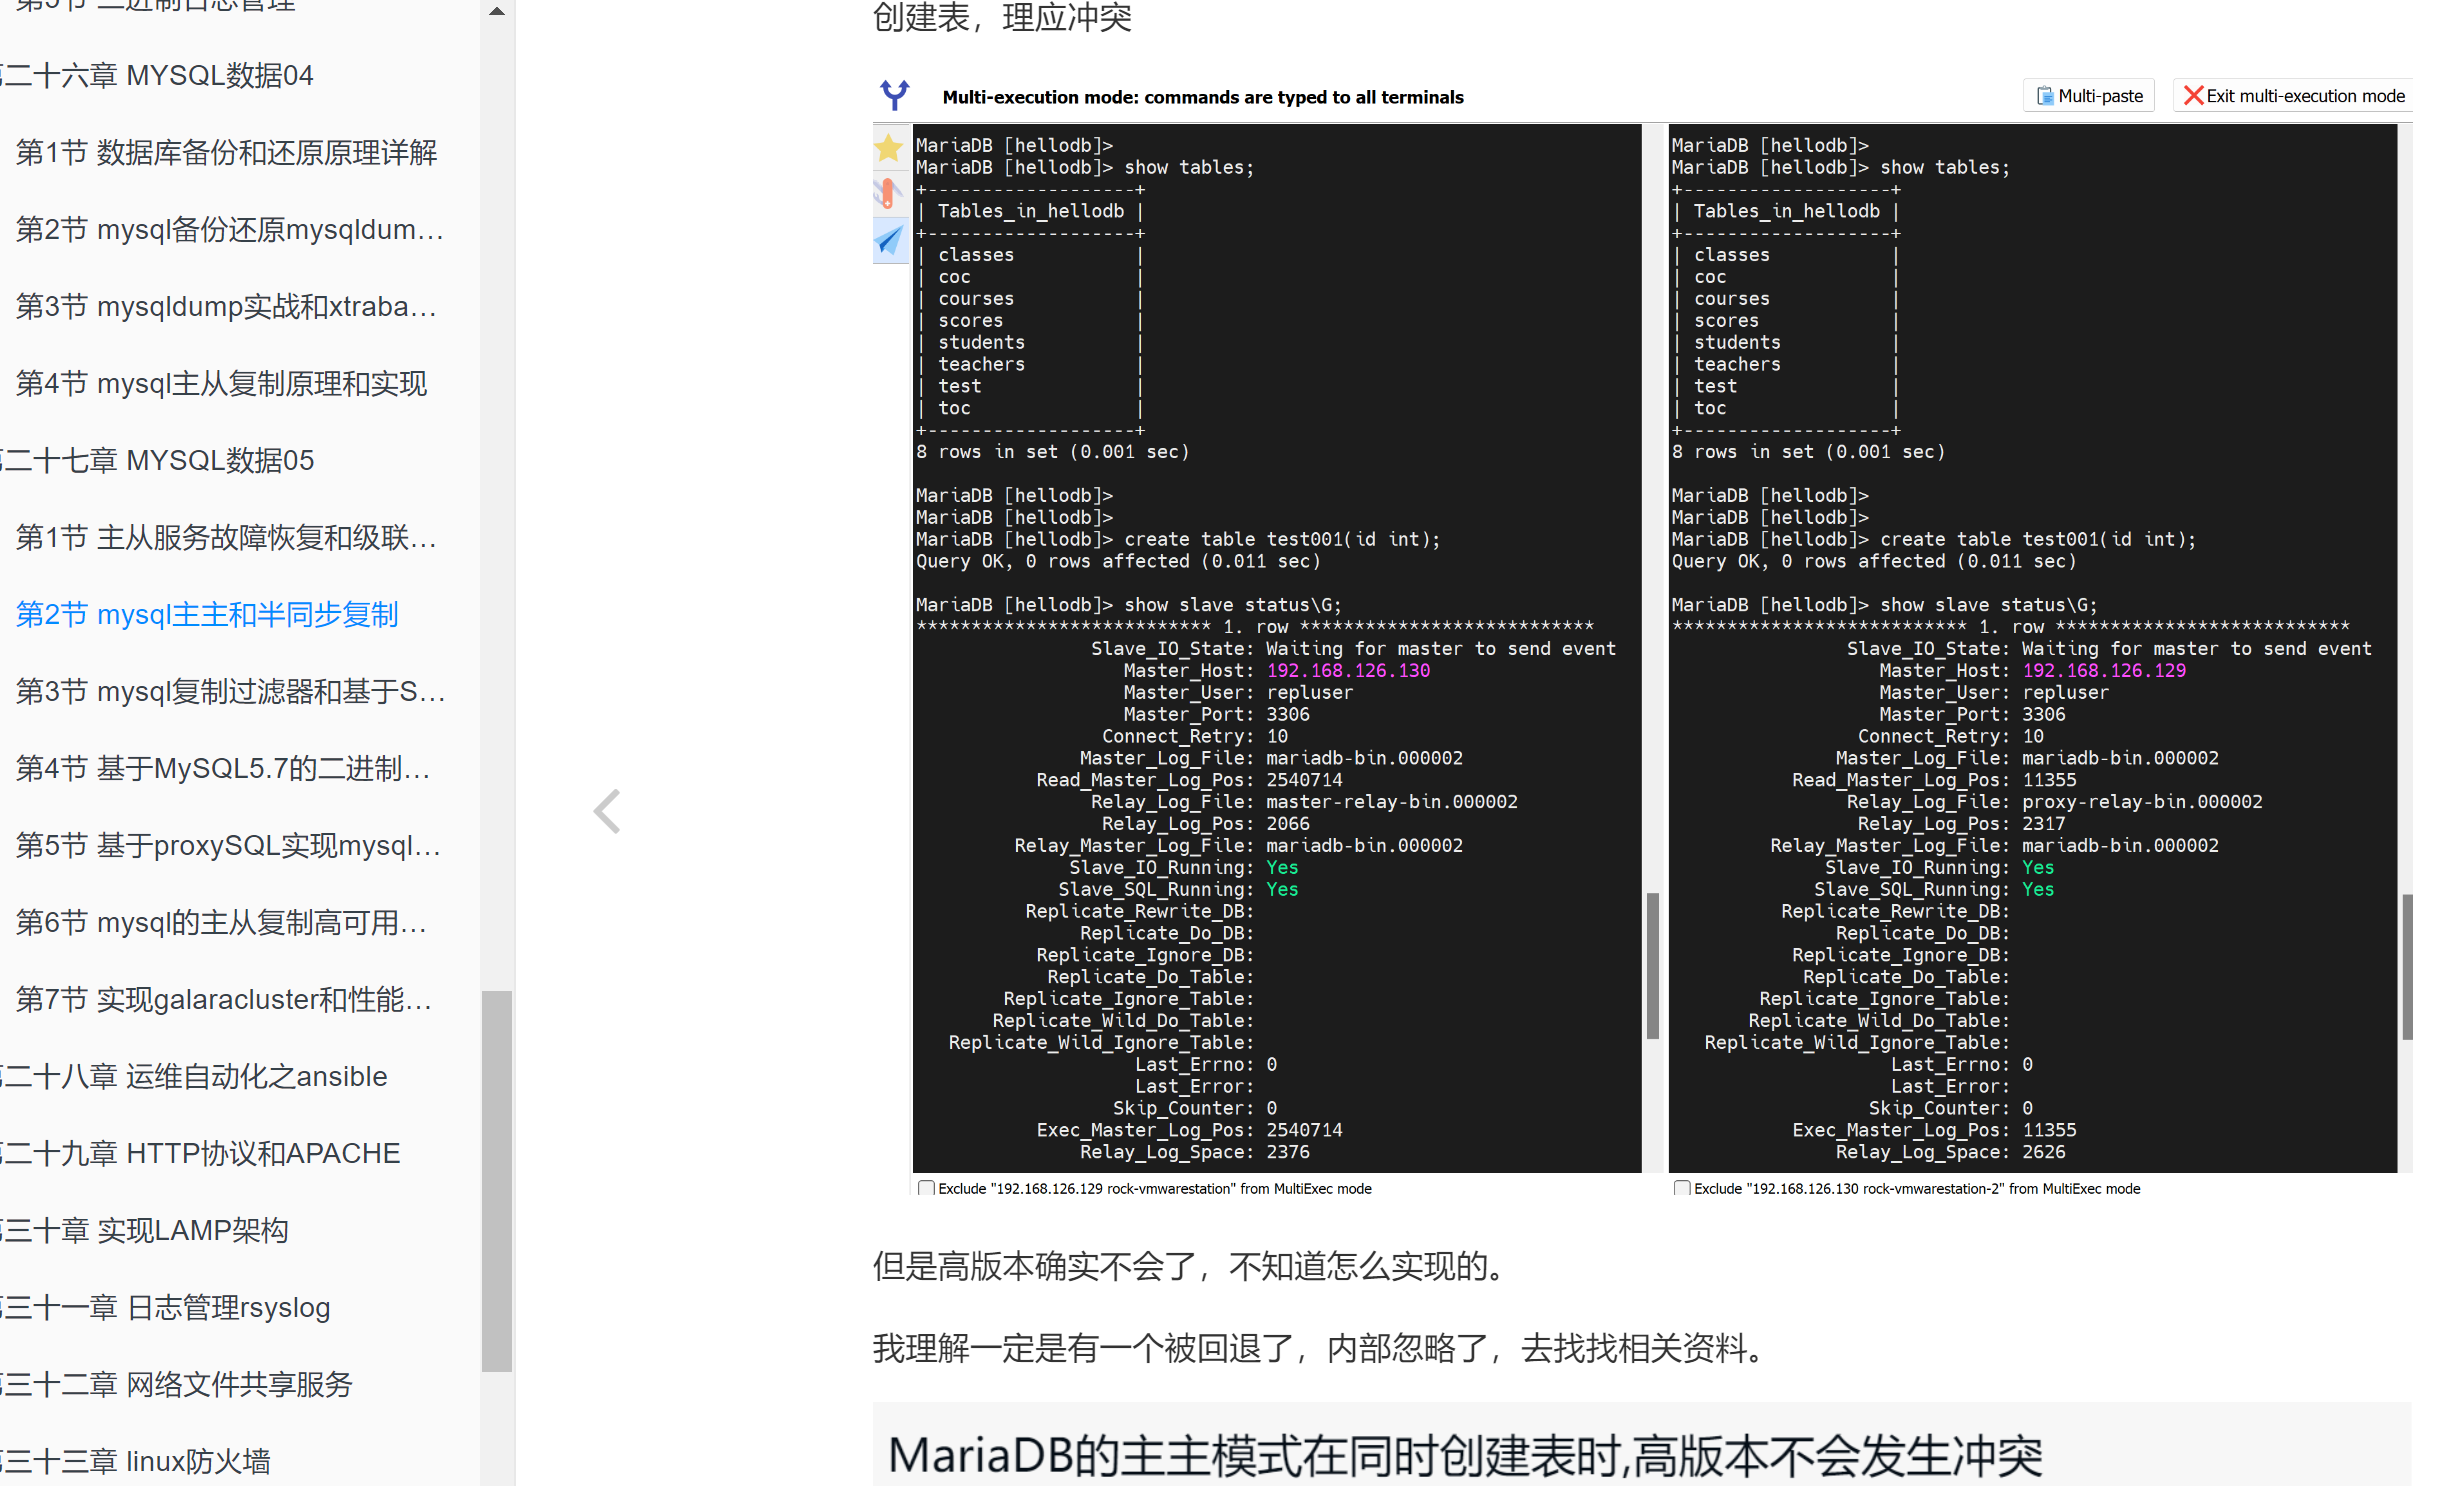Expand chapter 第二十六章 MYSQL数据04
The width and height of the screenshot is (2449, 1486).
pyautogui.click(x=157, y=75)
